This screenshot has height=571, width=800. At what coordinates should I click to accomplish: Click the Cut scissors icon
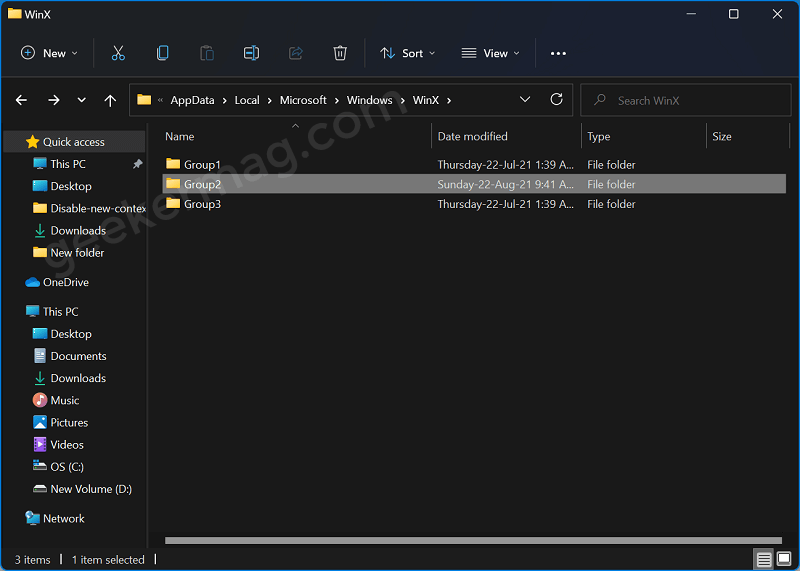pos(118,53)
